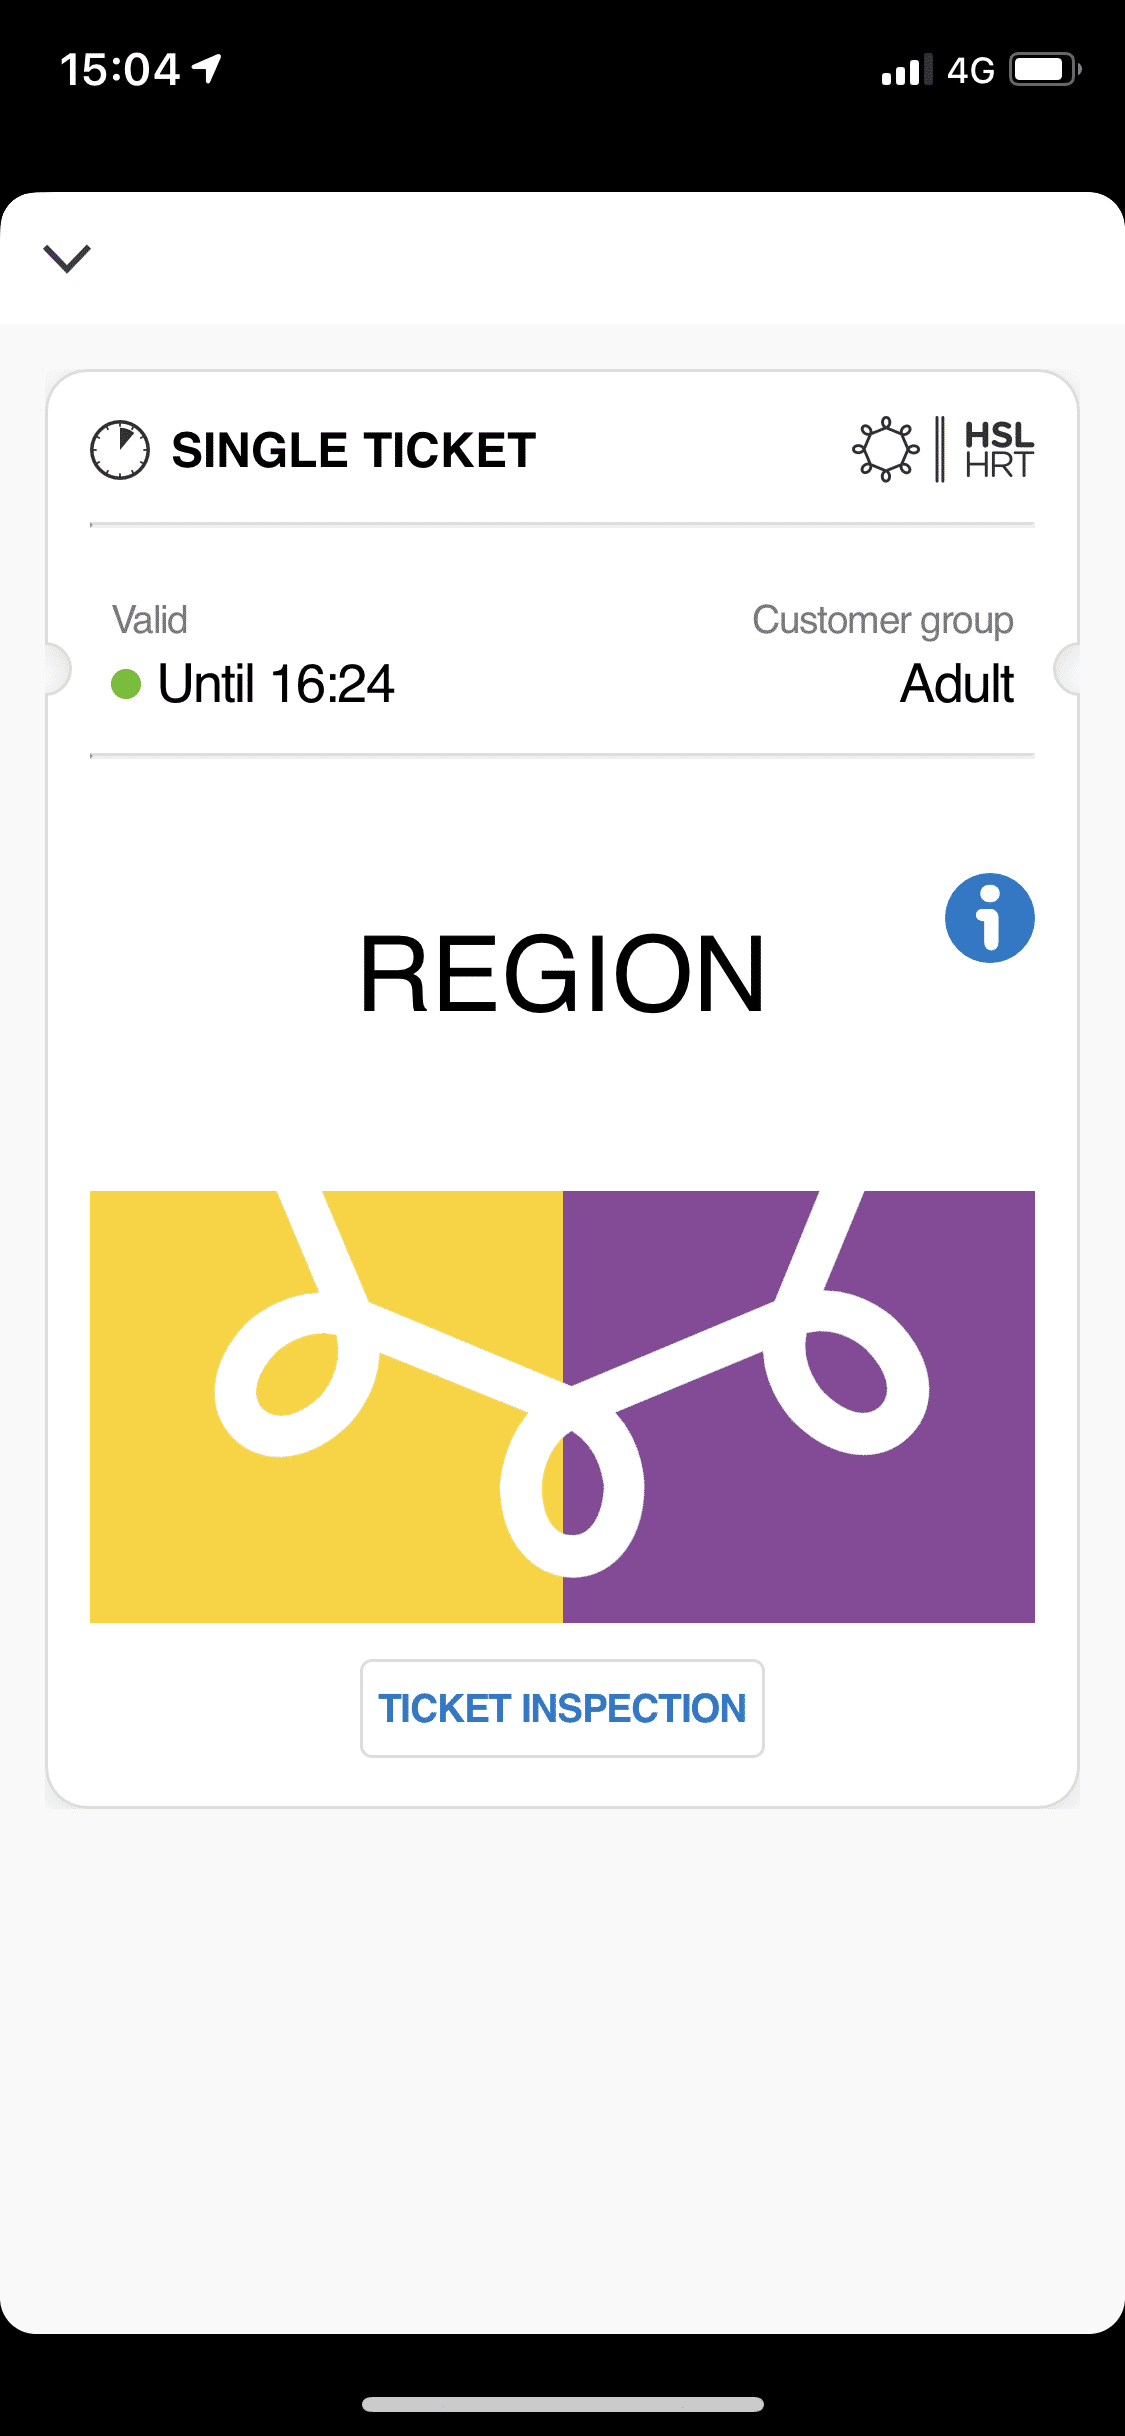The width and height of the screenshot is (1125, 2436).
Task: Tap the SINGLE TICKET heading
Action: click(354, 450)
